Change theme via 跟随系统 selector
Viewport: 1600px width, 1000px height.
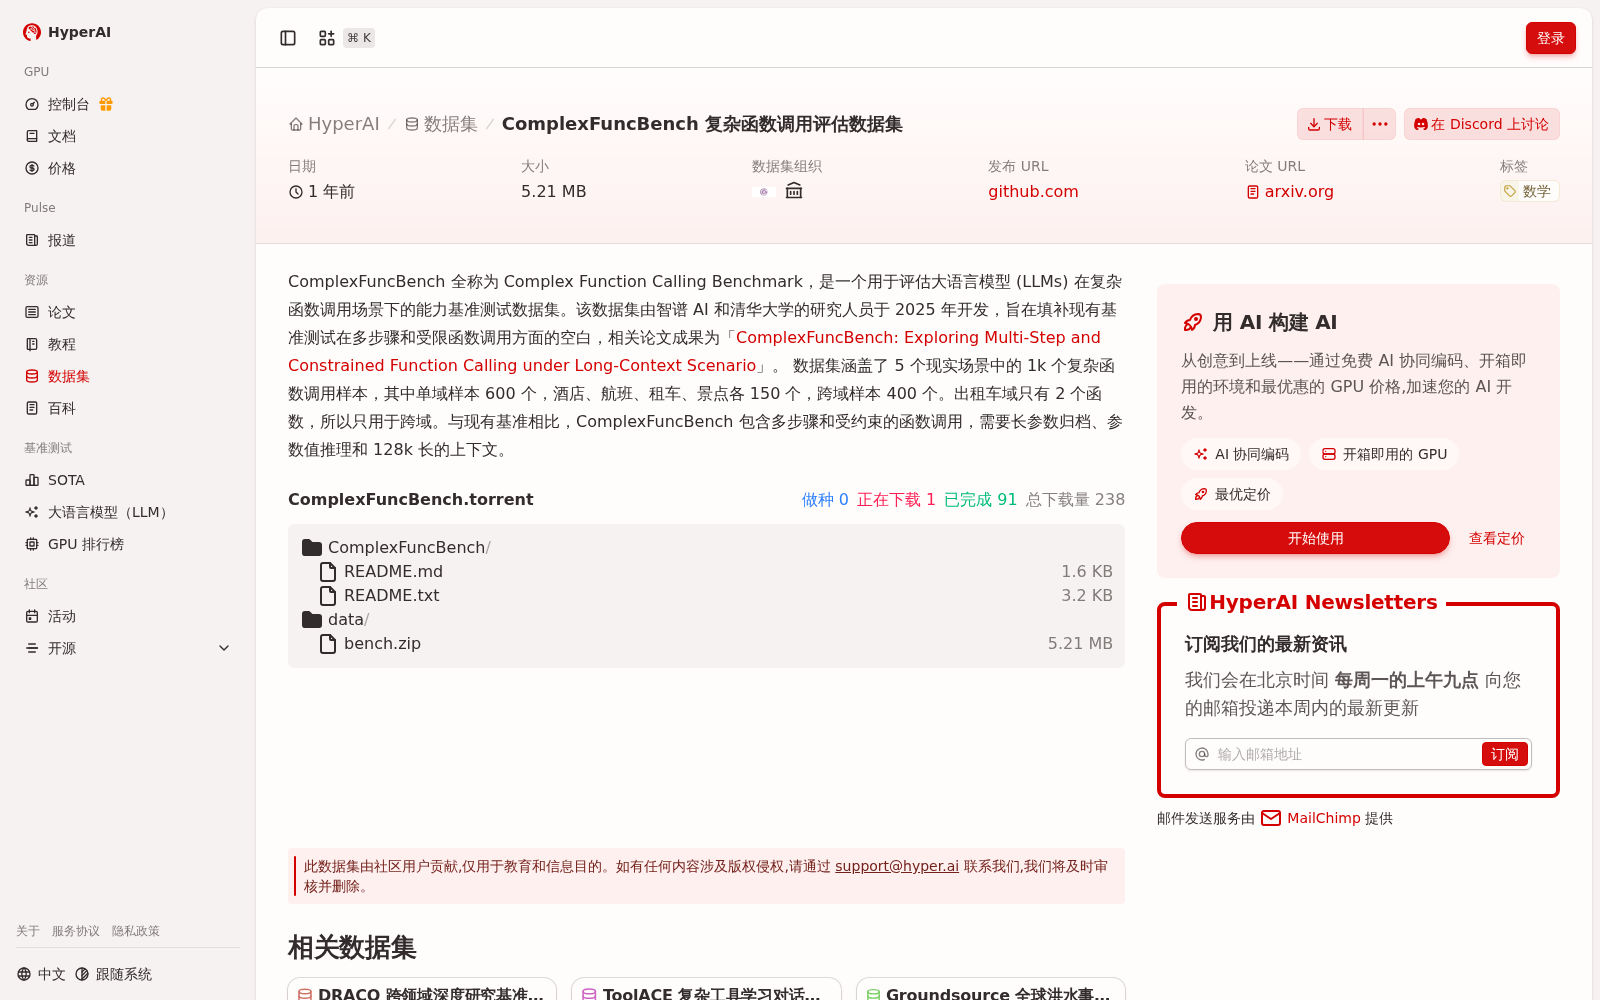pyautogui.click(x=113, y=974)
